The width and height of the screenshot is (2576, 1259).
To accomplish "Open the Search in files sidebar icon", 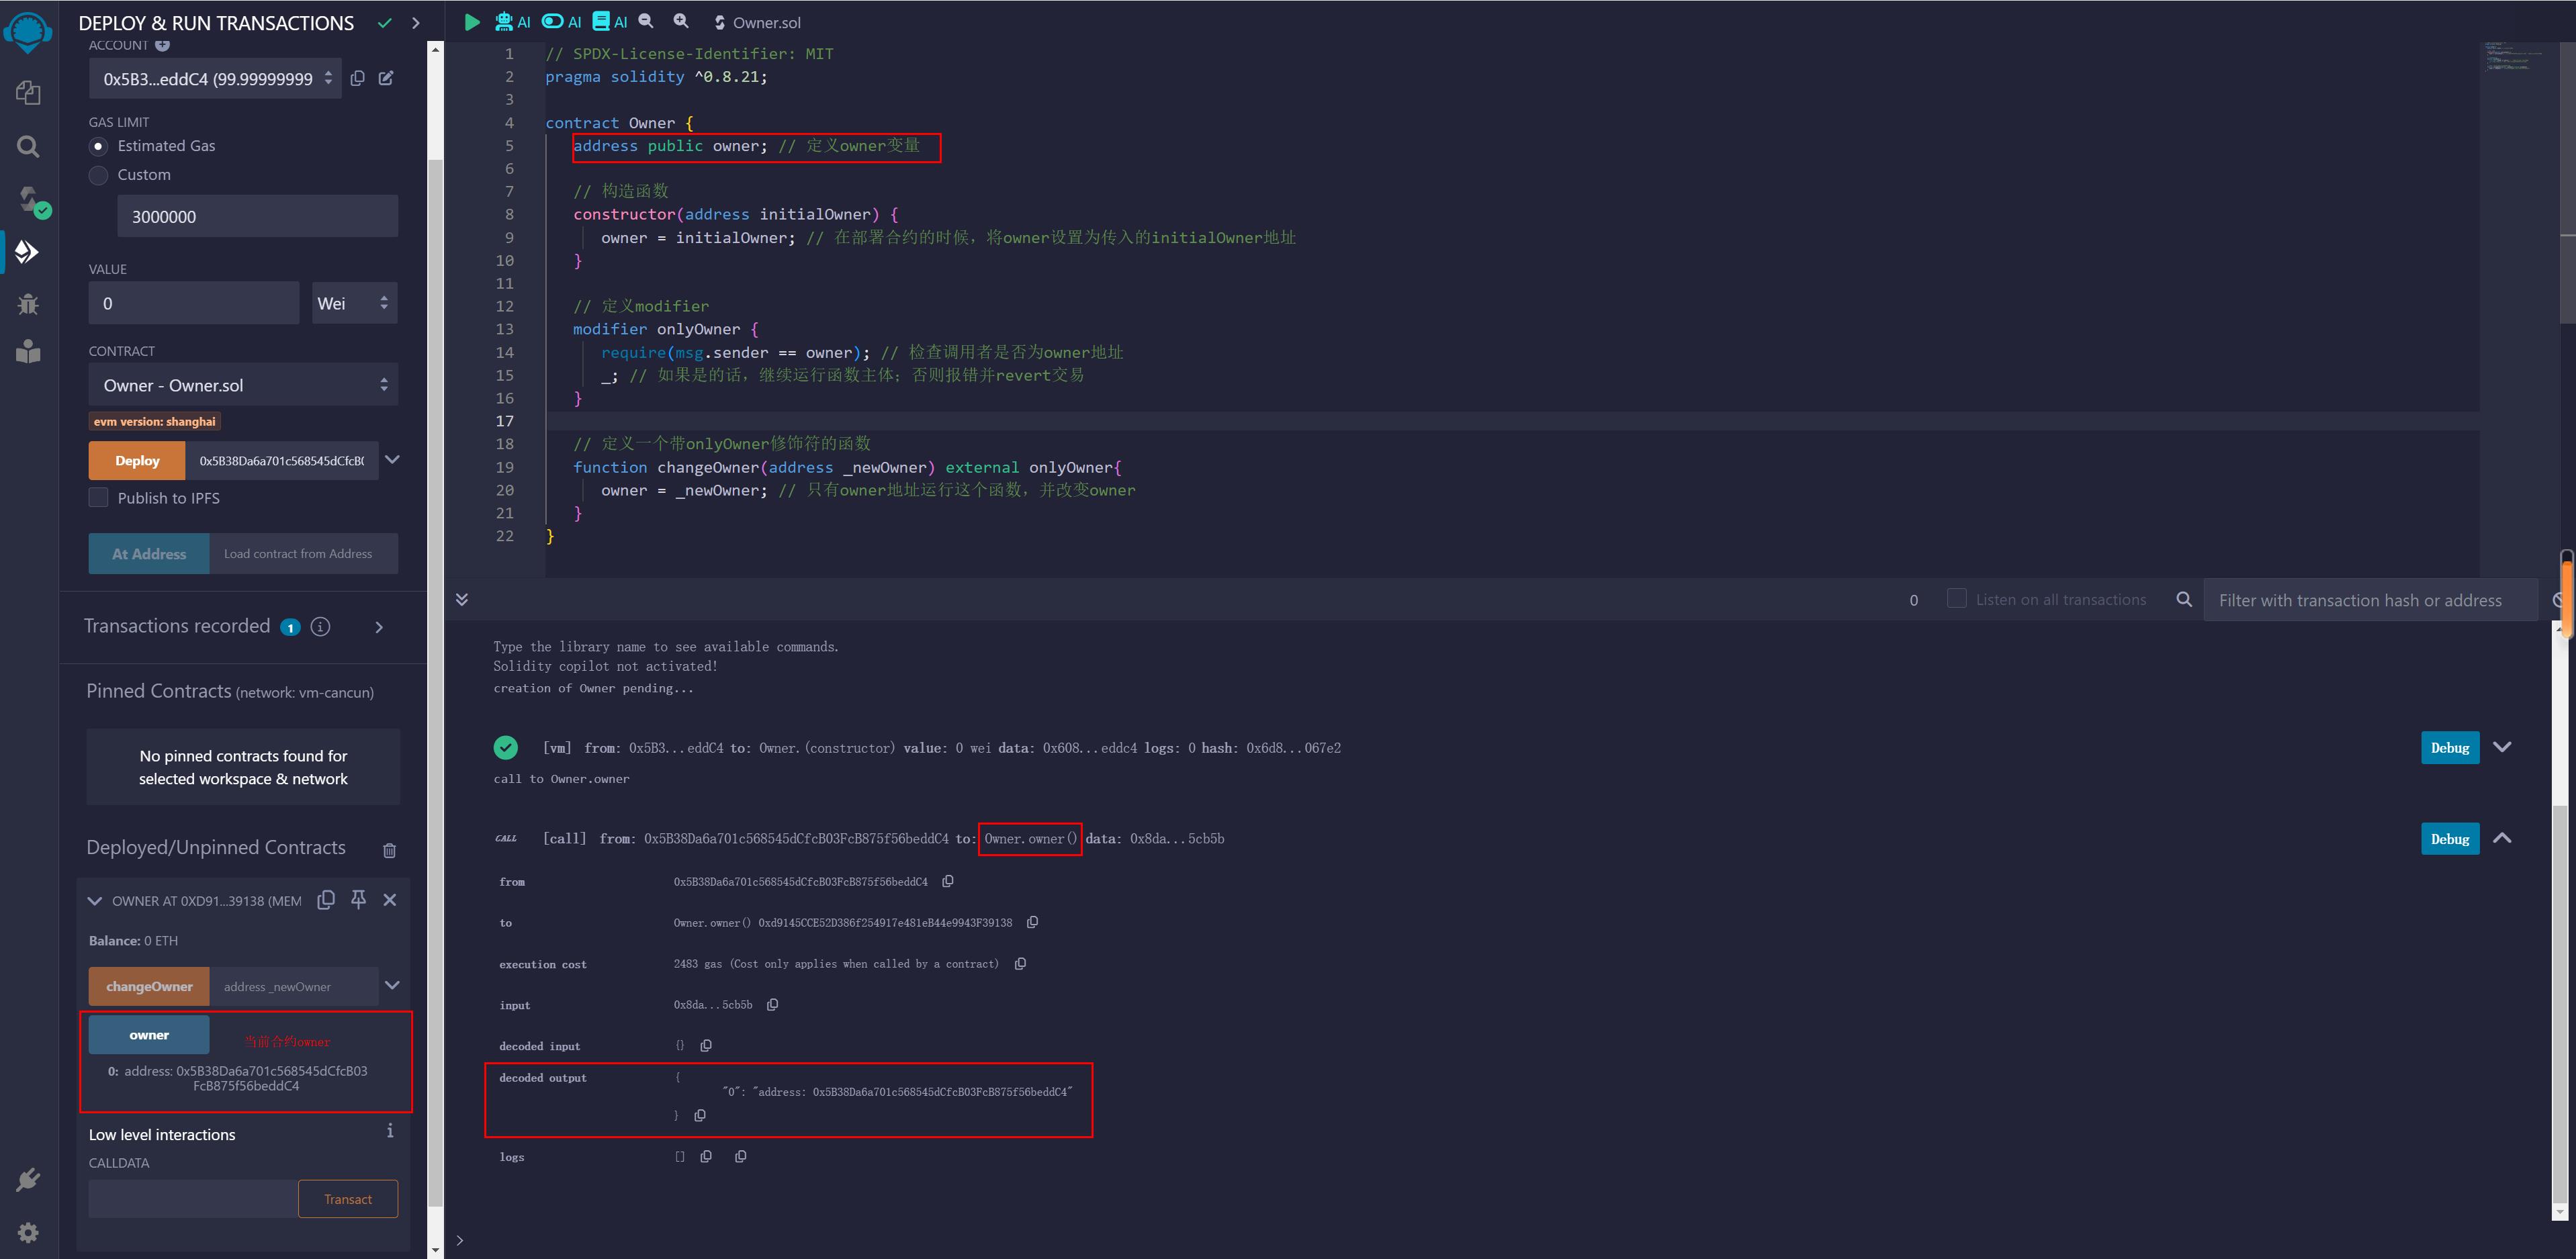I will point(28,147).
